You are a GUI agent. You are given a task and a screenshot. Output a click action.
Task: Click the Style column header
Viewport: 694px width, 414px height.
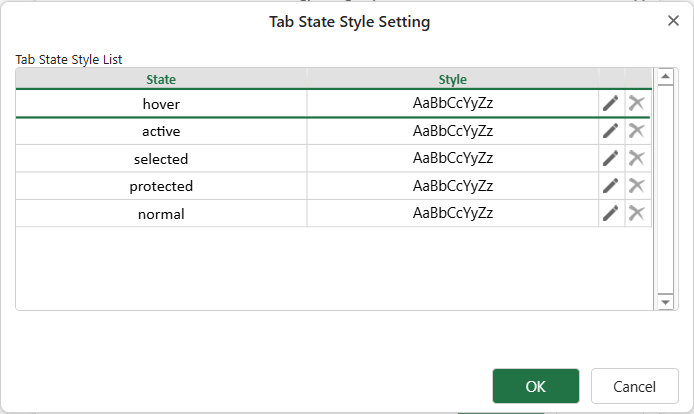pos(452,79)
